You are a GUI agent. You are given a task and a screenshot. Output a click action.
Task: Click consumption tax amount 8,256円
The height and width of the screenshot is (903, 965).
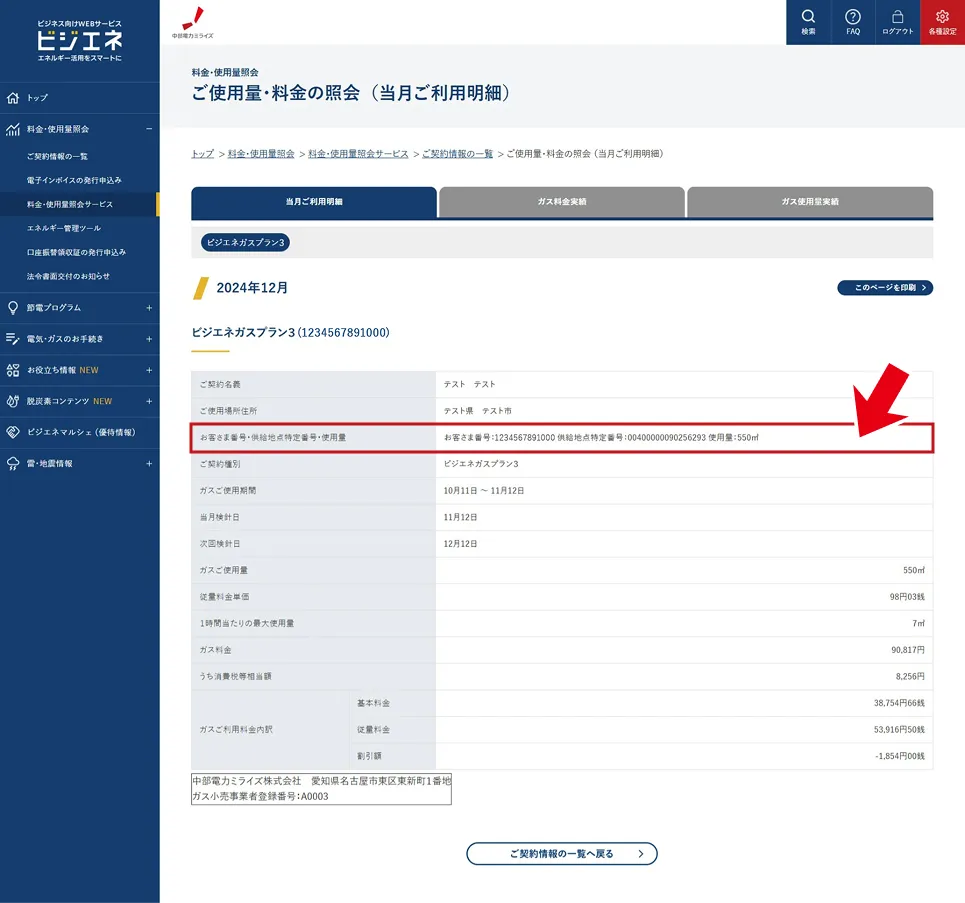pos(910,676)
